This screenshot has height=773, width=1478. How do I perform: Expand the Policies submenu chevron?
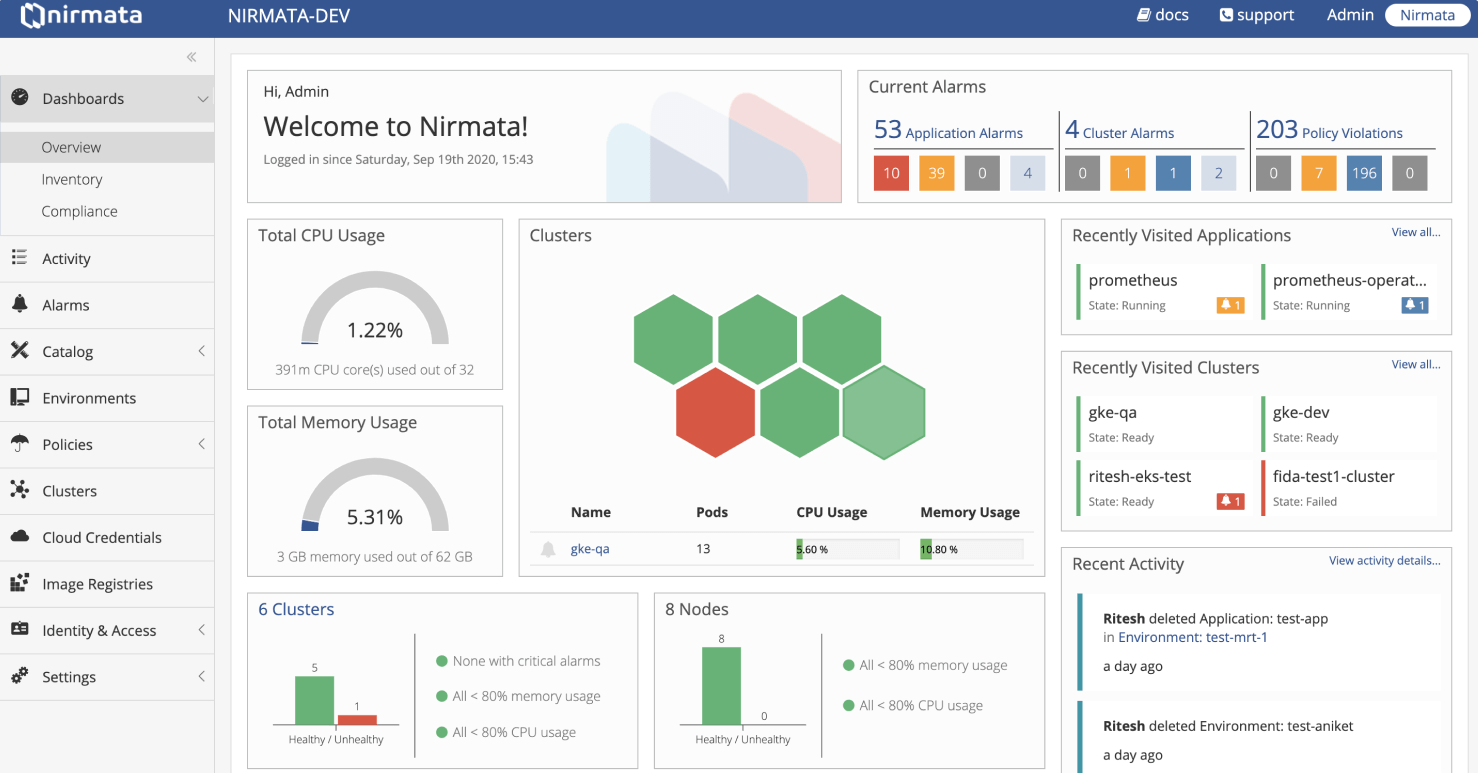(202, 444)
